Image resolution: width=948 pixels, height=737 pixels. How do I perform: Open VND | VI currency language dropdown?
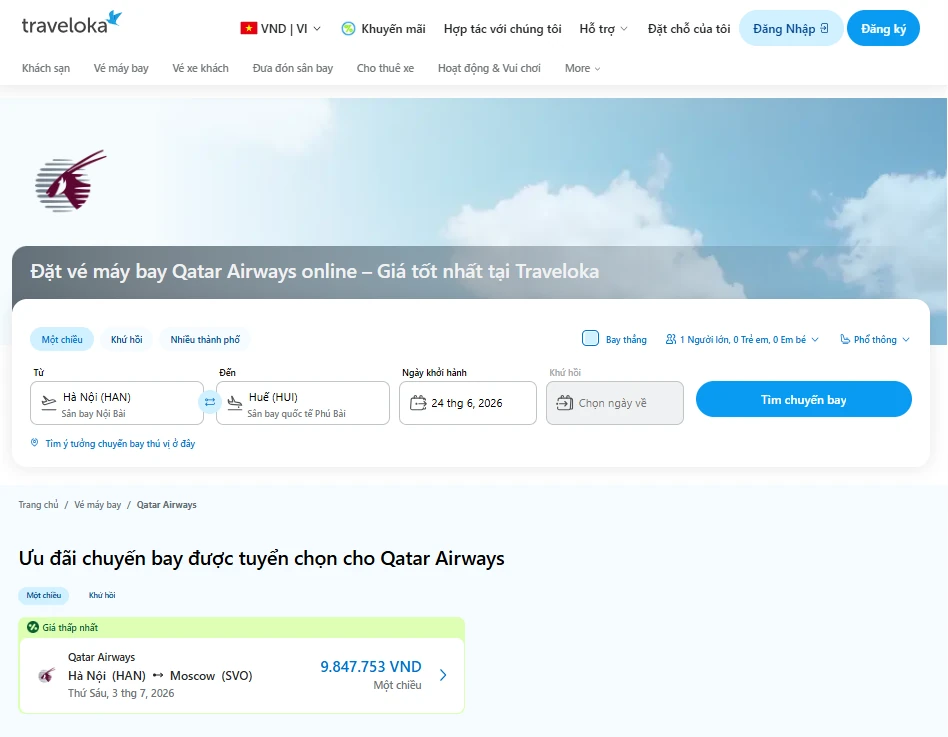[281, 28]
